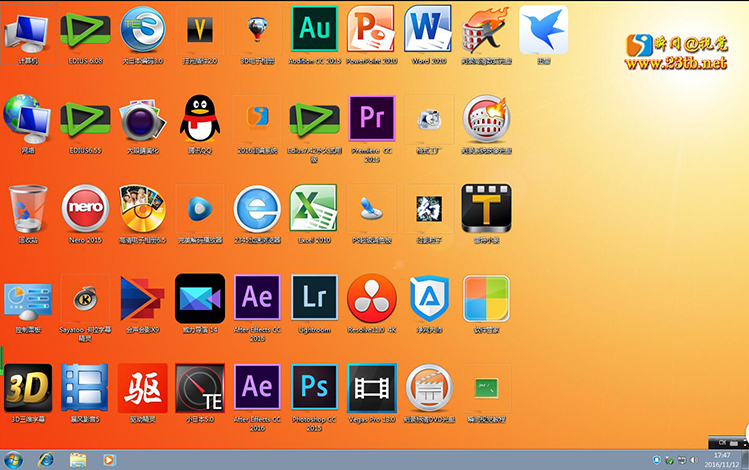Screen dimensions: 749x470
Task: Launch Adobe Audition CC 2015
Action: pos(314,29)
